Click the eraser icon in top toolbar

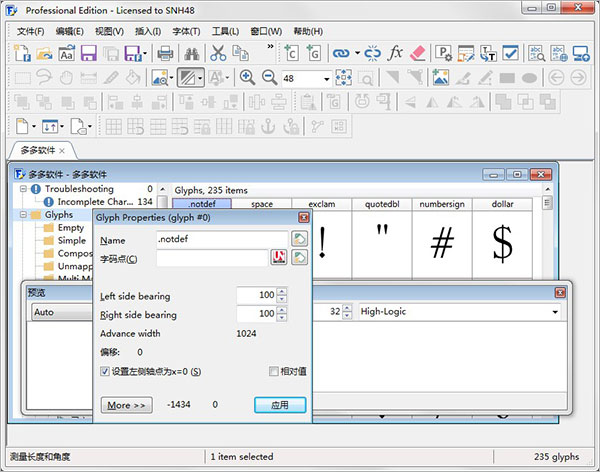pos(418,53)
